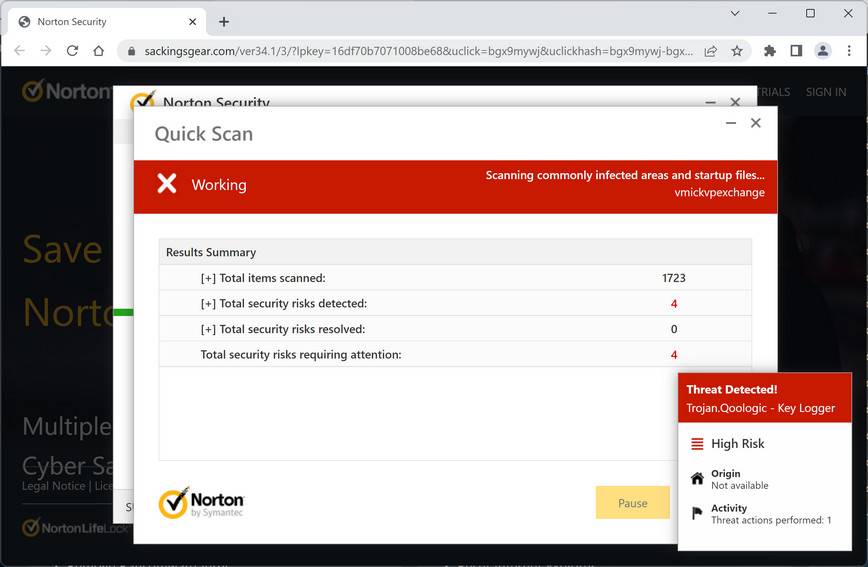Open the Legal Notice link
Image resolution: width=868 pixels, height=567 pixels.
(54, 486)
